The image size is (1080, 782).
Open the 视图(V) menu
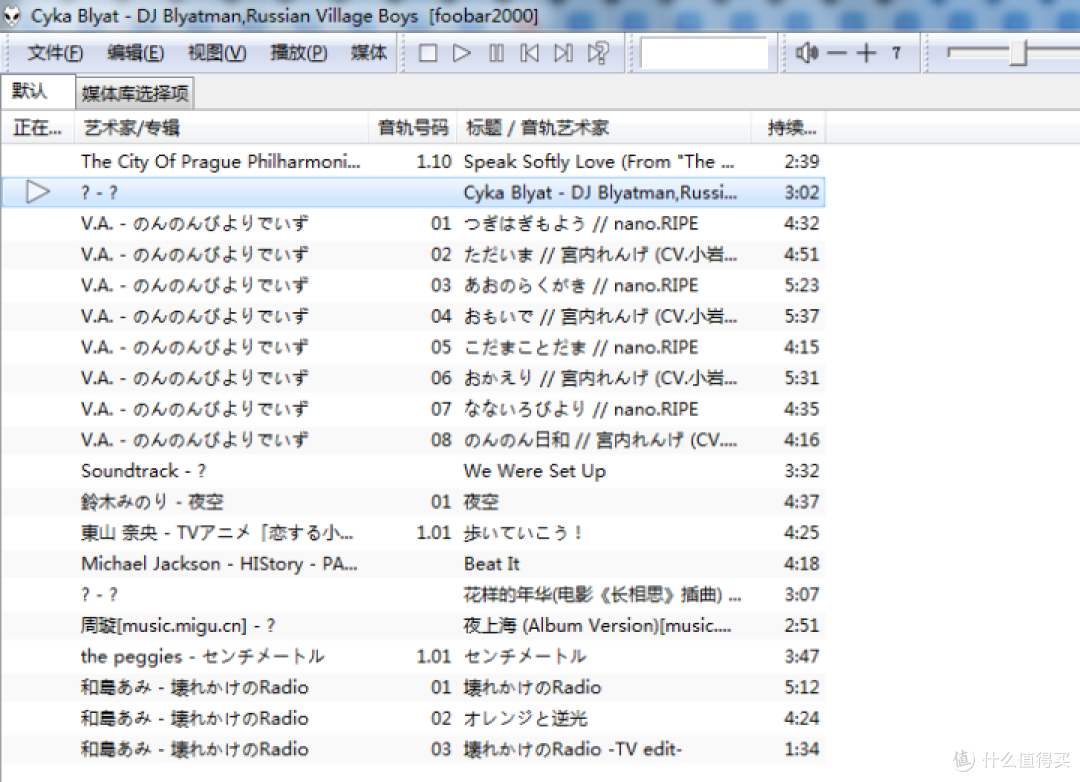tap(217, 52)
